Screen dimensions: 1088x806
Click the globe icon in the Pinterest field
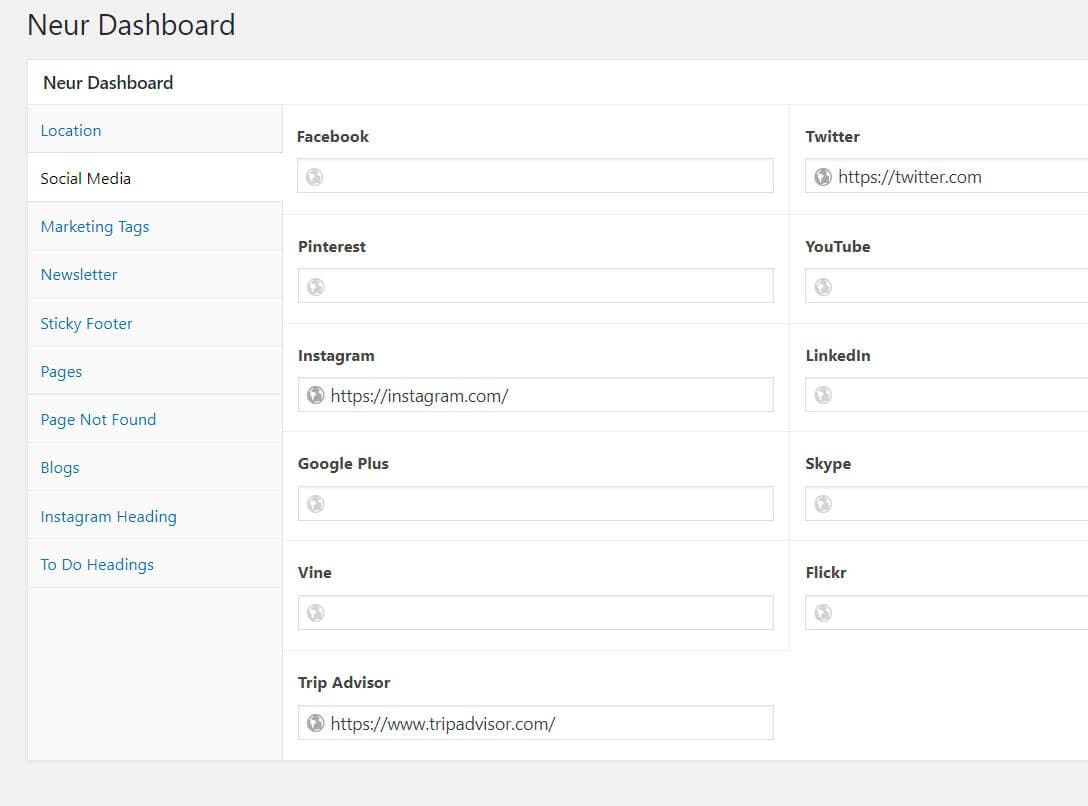[x=314, y=285]
